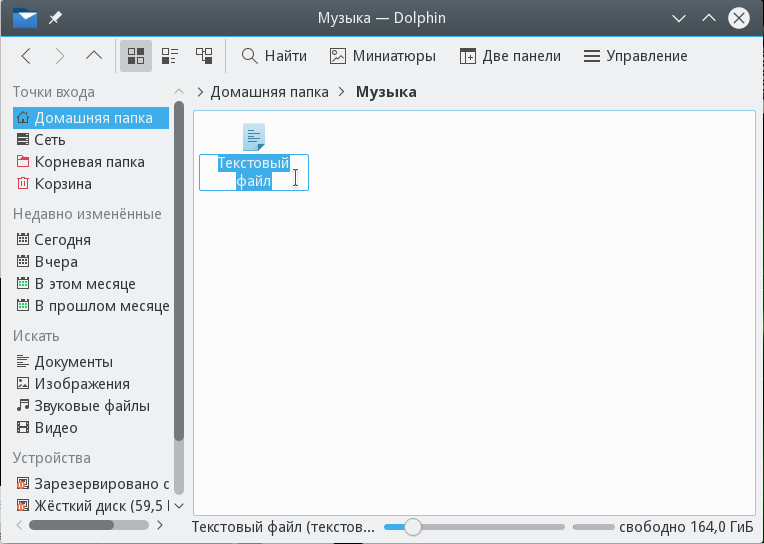
Task: Open the Найти search tool
Action: (x=275, y=56)
